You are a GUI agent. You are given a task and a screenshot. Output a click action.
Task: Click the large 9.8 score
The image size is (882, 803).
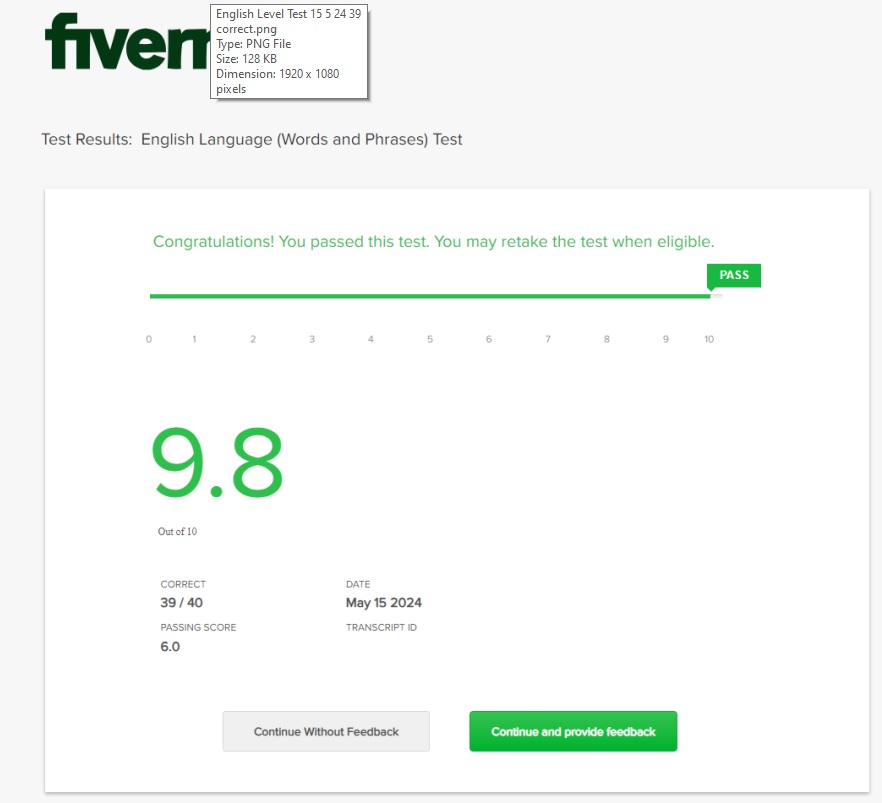point(217,462)
